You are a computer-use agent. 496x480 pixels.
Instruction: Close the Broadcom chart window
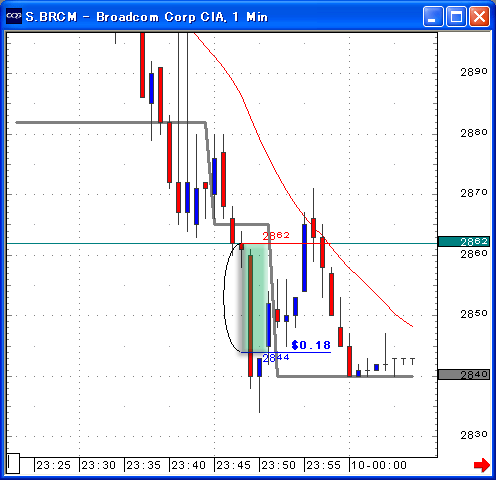[479, 16]
